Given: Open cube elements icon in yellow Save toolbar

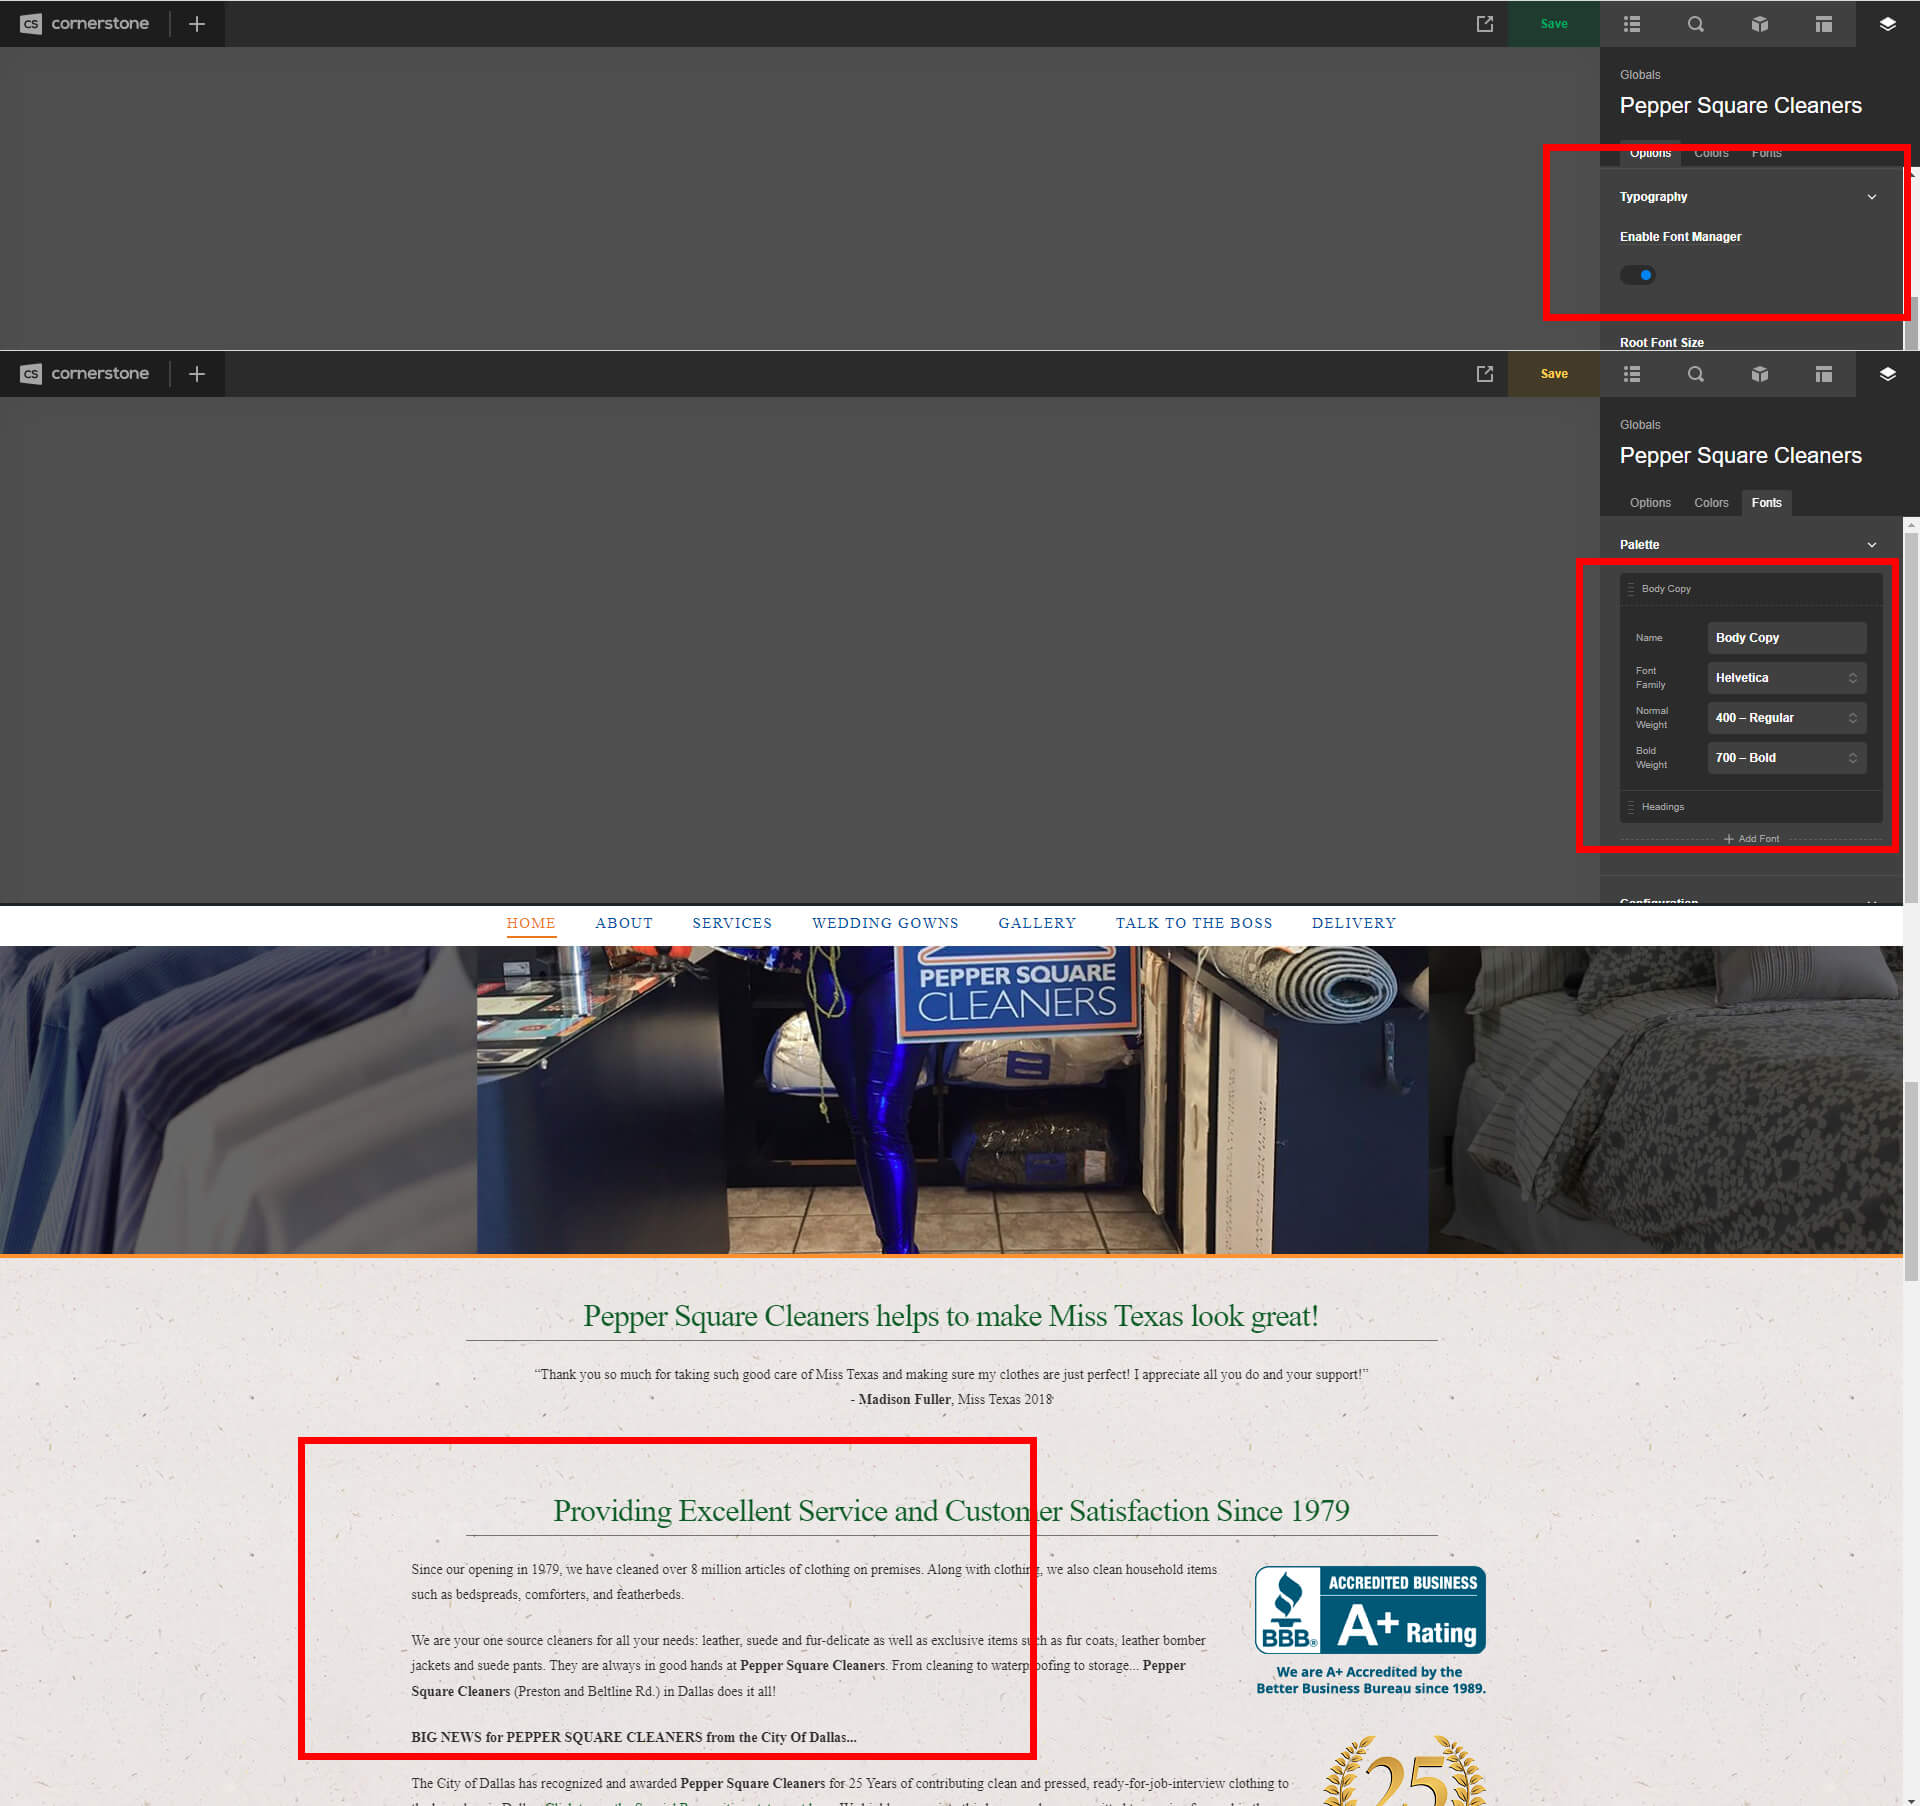Looking at the screenshot, I should tap(1760, 374).
